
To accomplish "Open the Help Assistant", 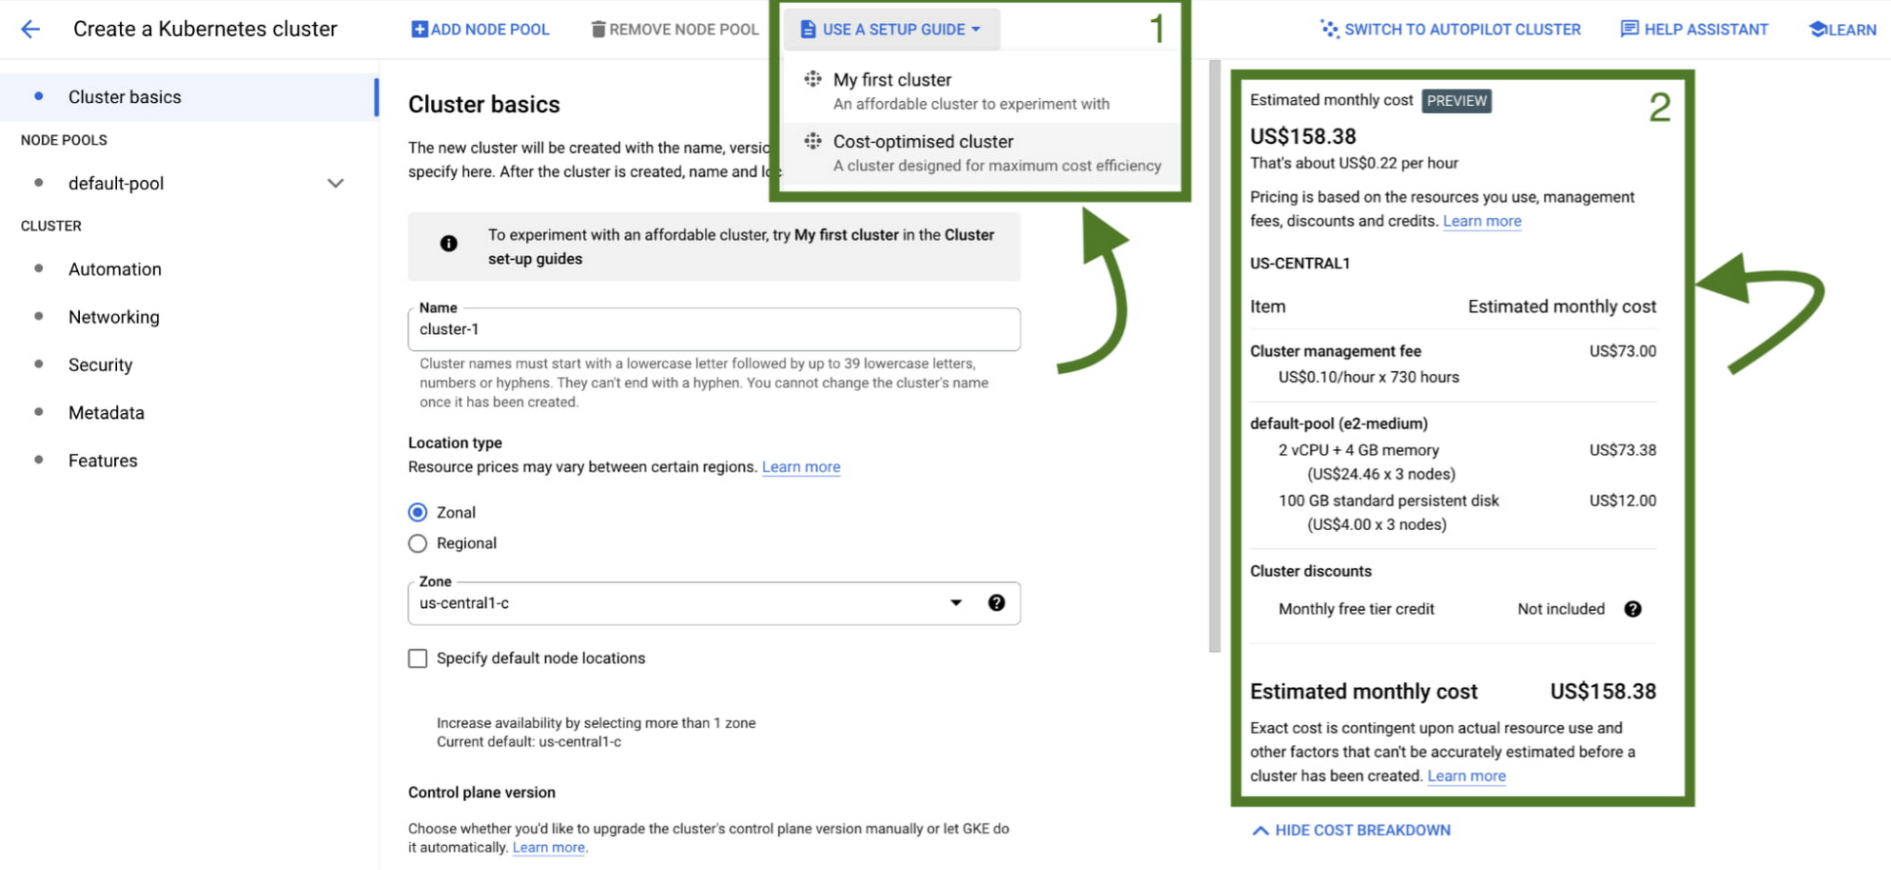I will [1694, 30].
